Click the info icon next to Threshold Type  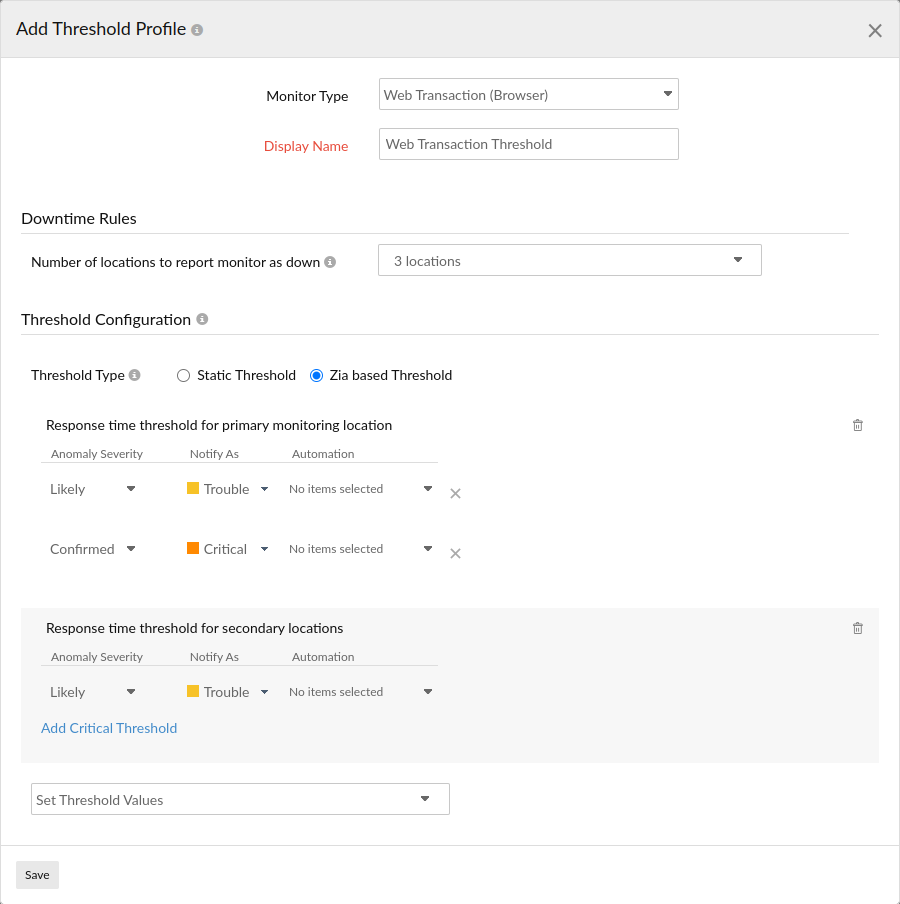[135, 374]
